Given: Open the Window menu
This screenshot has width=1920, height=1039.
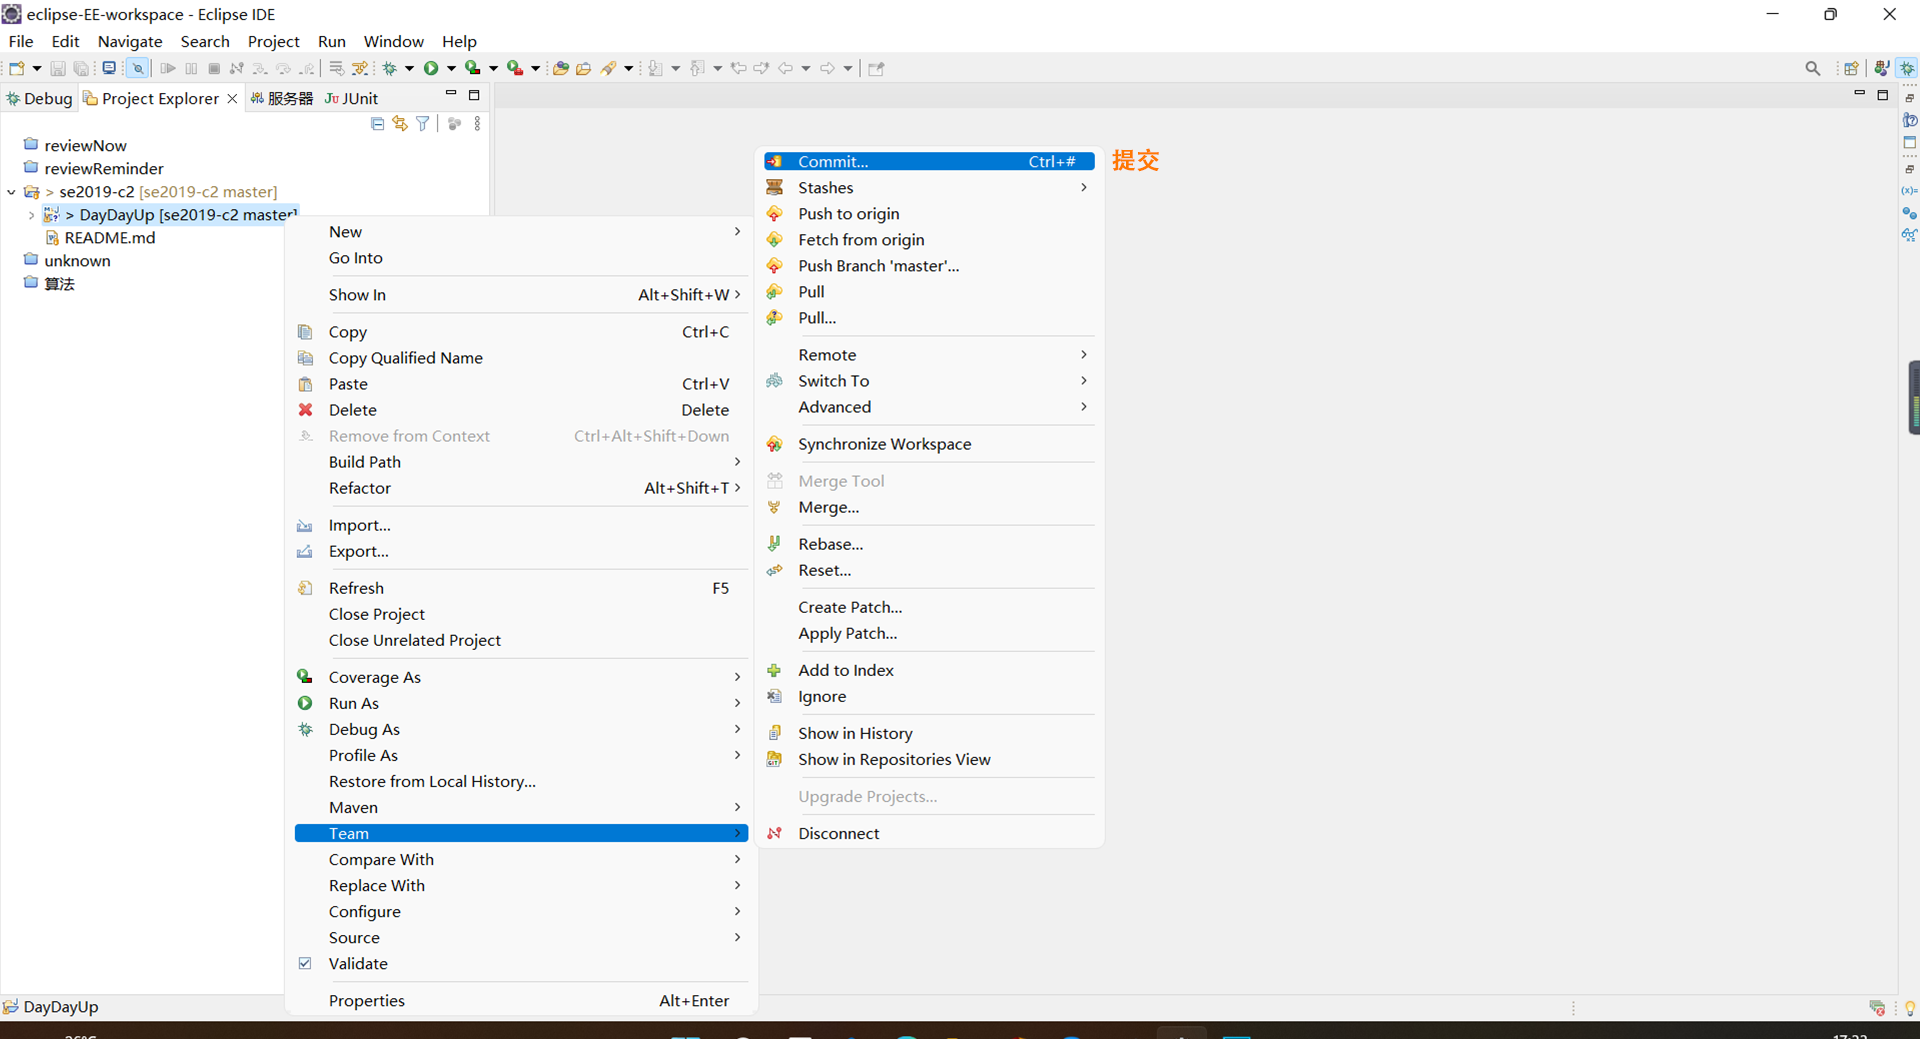Looking at the screenshot, I should pos(393,41).
